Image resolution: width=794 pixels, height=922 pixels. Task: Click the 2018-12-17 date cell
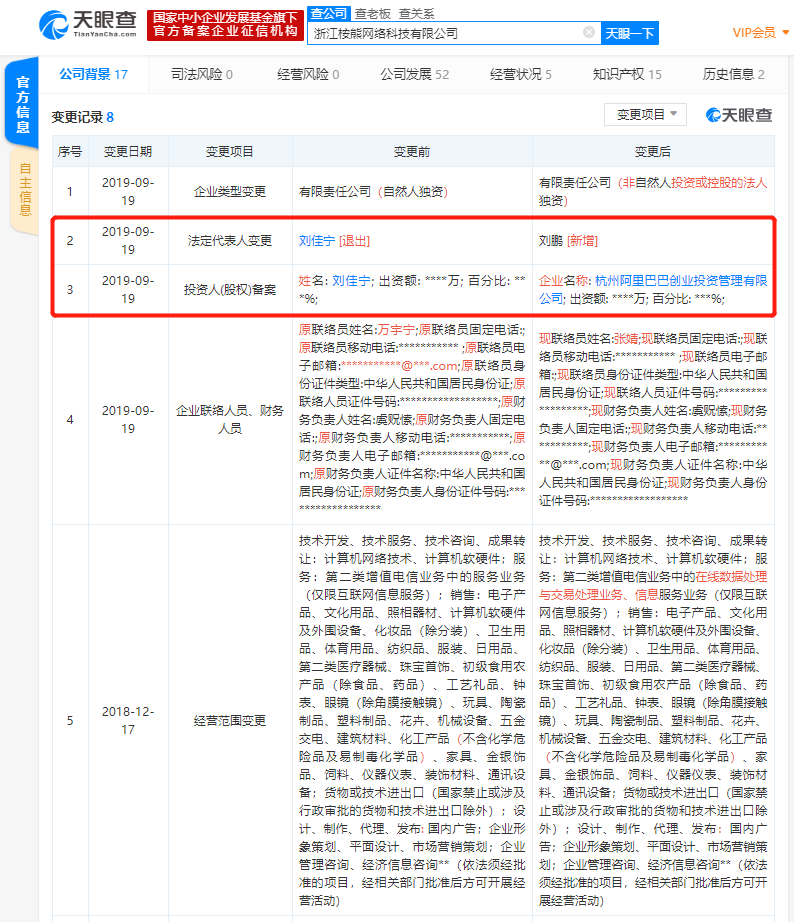tap(128, 720)
